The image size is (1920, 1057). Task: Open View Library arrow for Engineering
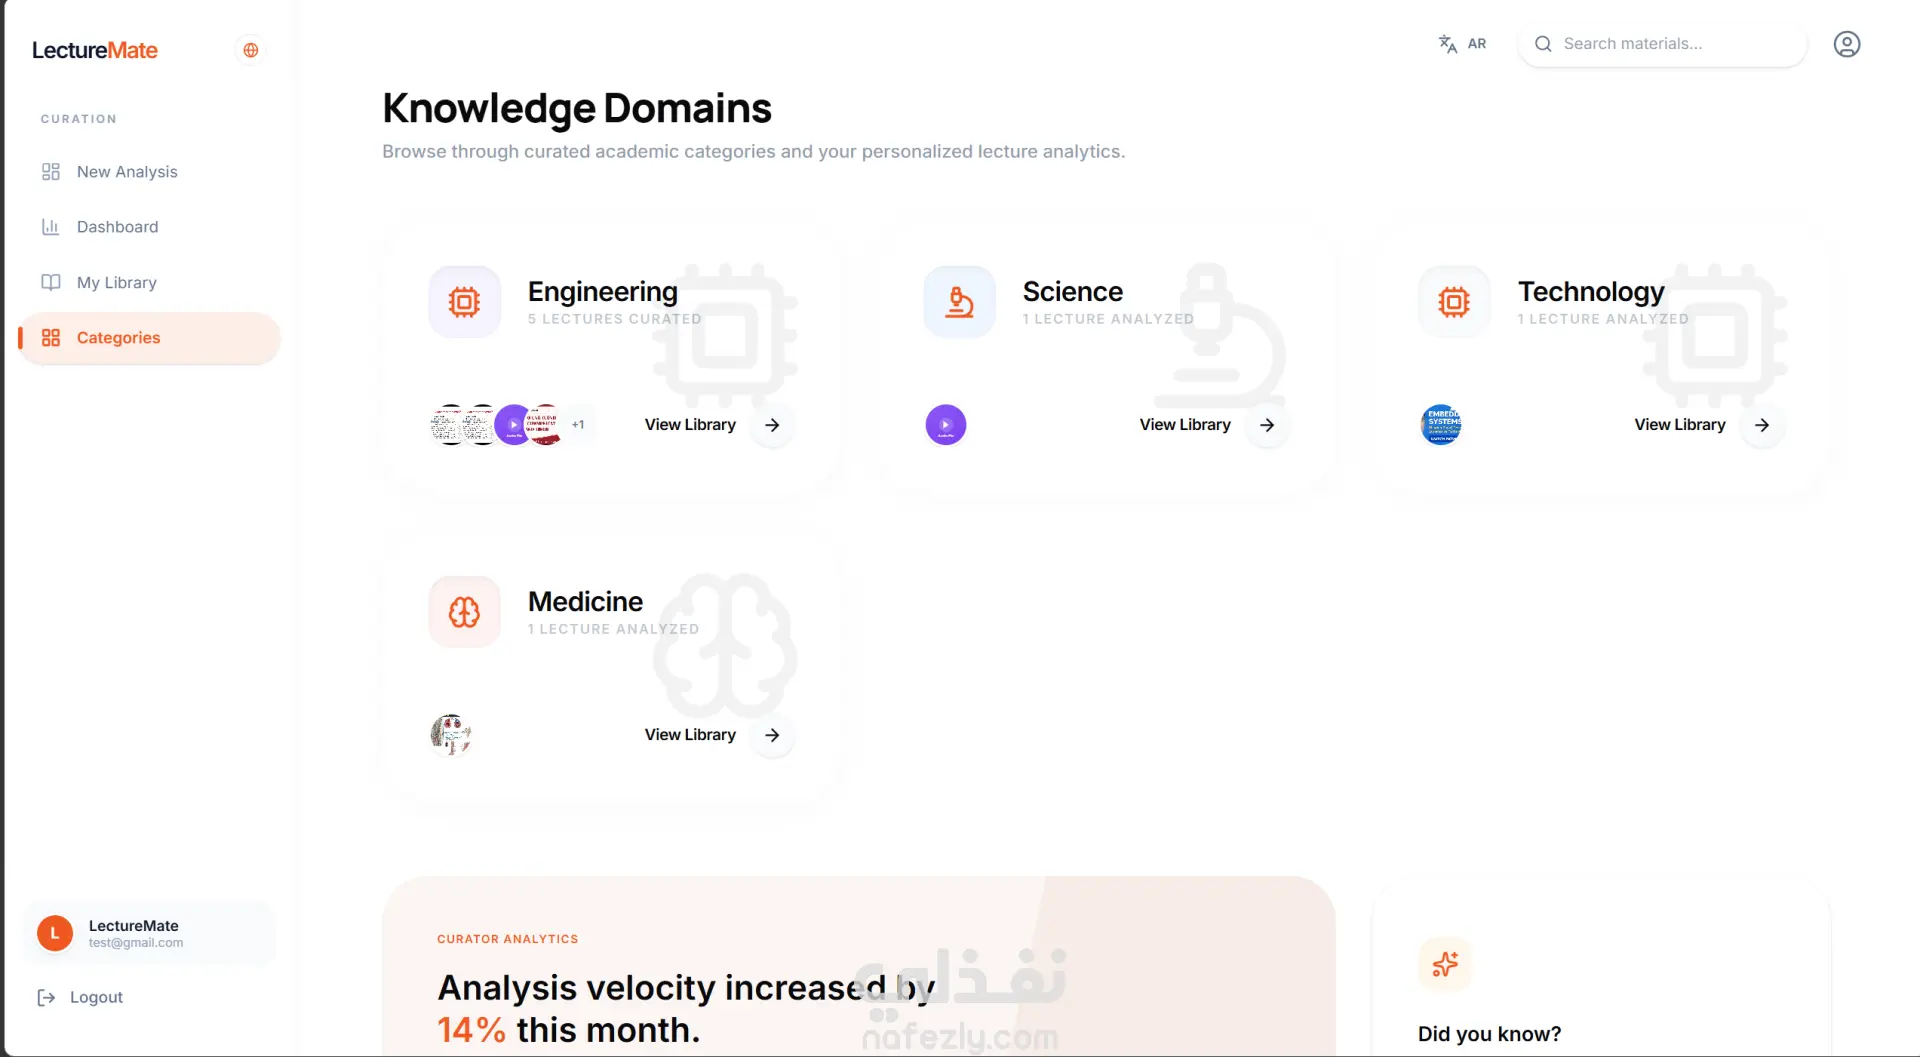pos(772,425)
